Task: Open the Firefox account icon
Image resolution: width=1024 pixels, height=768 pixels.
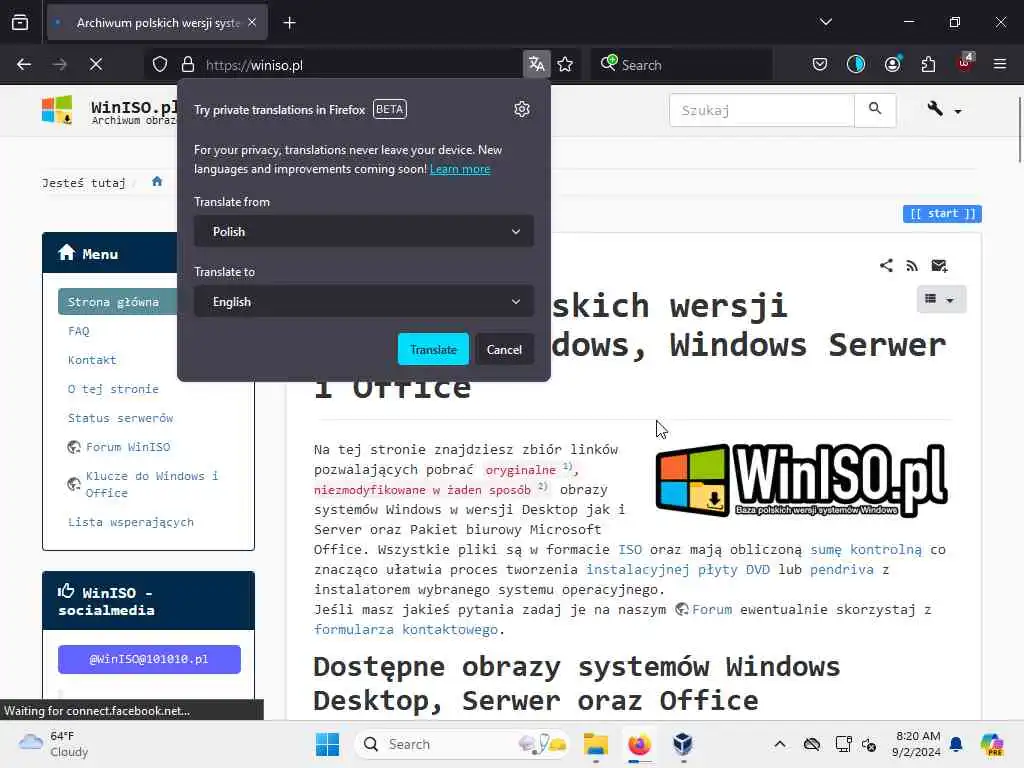Action: (x=893, y=64)
